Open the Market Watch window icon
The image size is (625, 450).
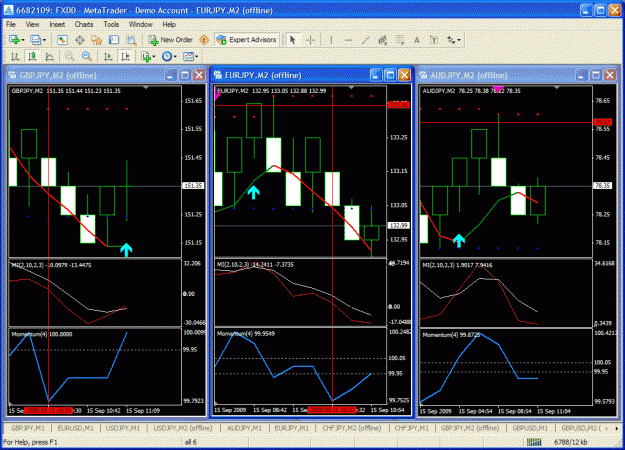(62, 40)
